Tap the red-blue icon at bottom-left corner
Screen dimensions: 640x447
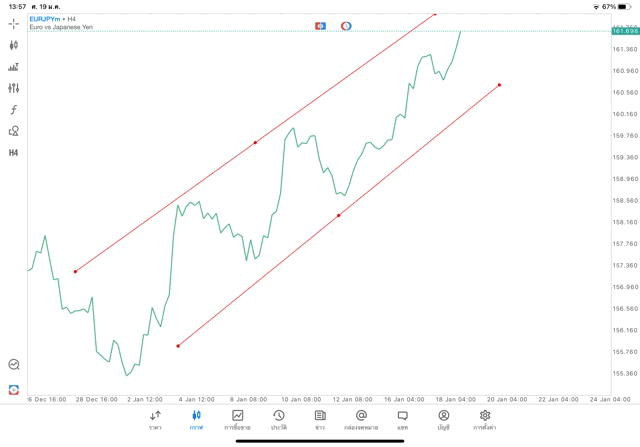point(14,388)
